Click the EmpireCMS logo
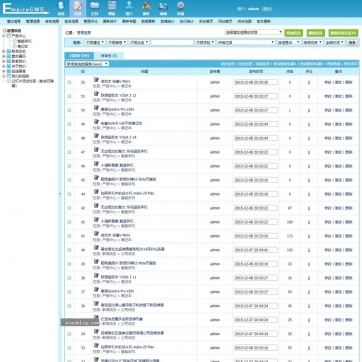362x362 pixels. [25, 9]
